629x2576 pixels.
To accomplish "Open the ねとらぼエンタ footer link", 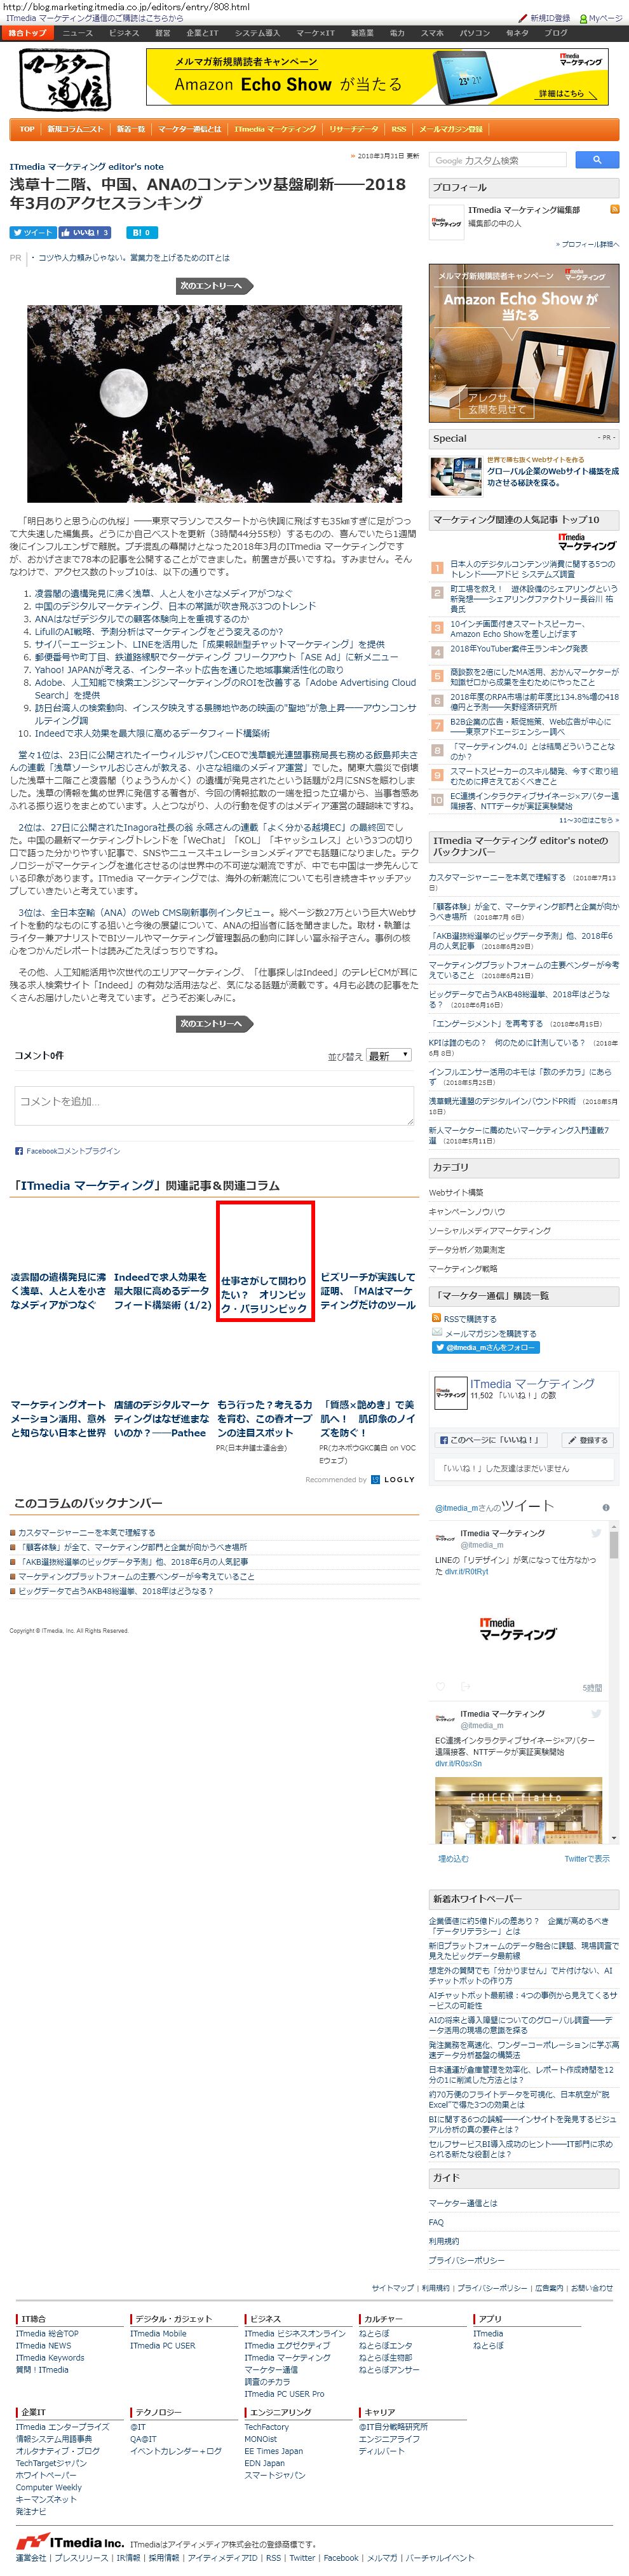I will coord(385,2345).
